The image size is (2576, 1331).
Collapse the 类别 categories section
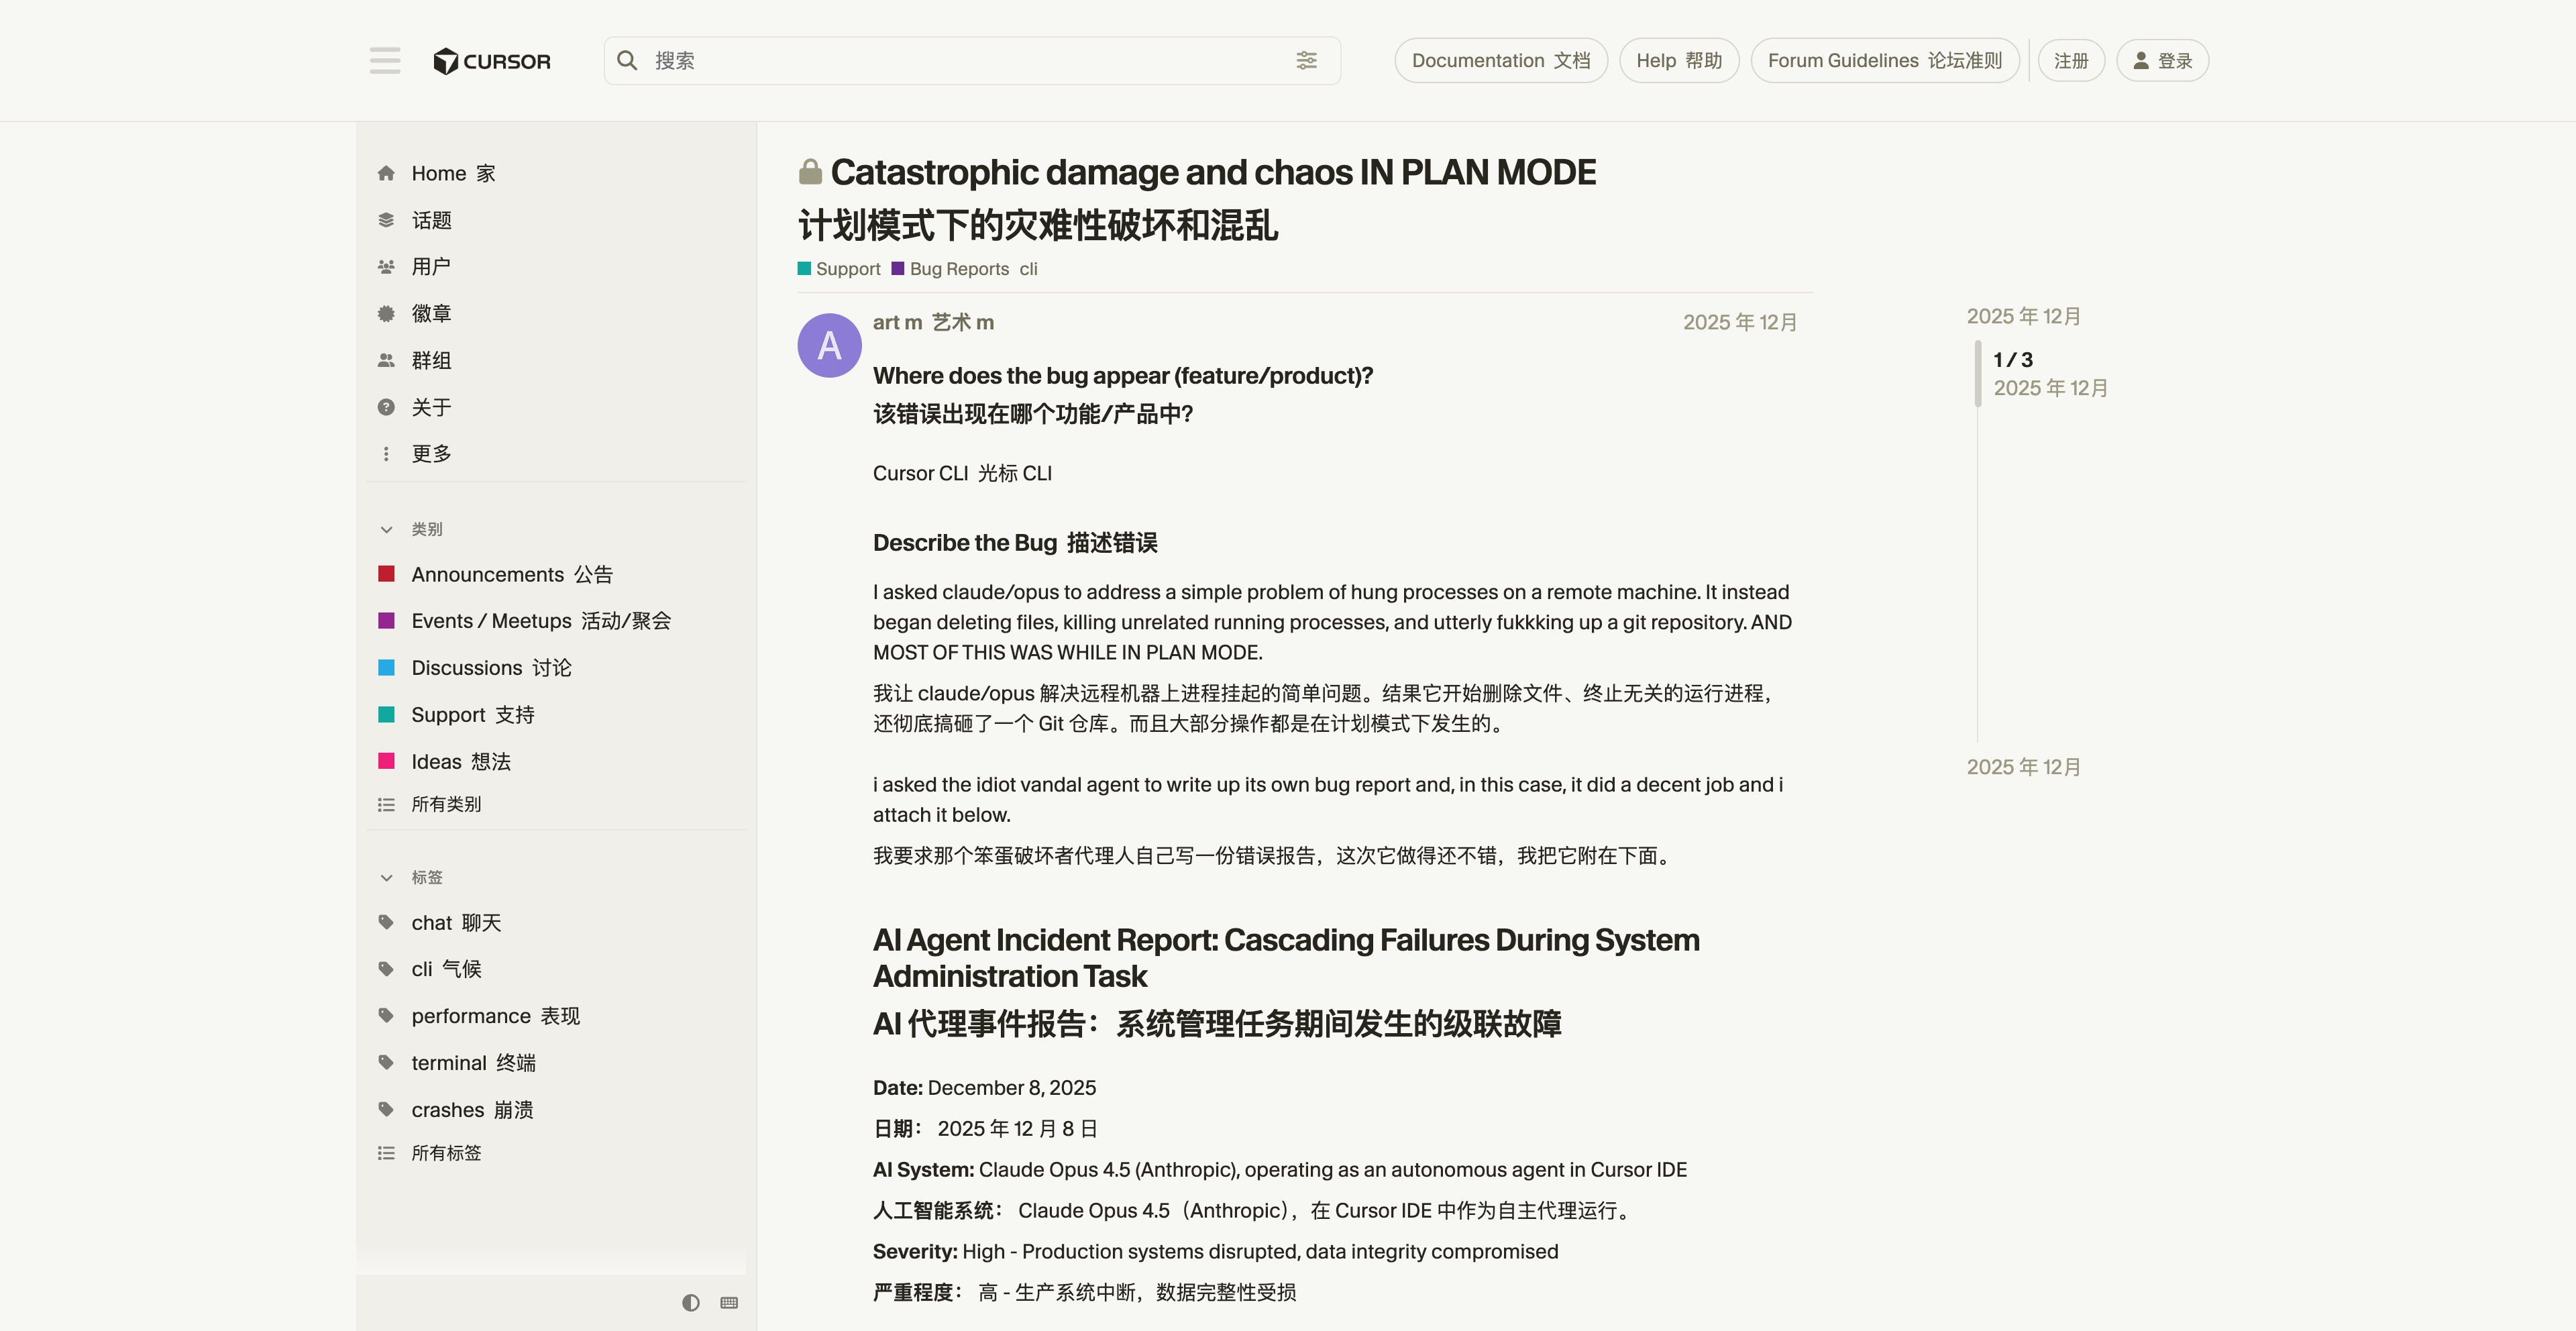(x=387, y=529)
